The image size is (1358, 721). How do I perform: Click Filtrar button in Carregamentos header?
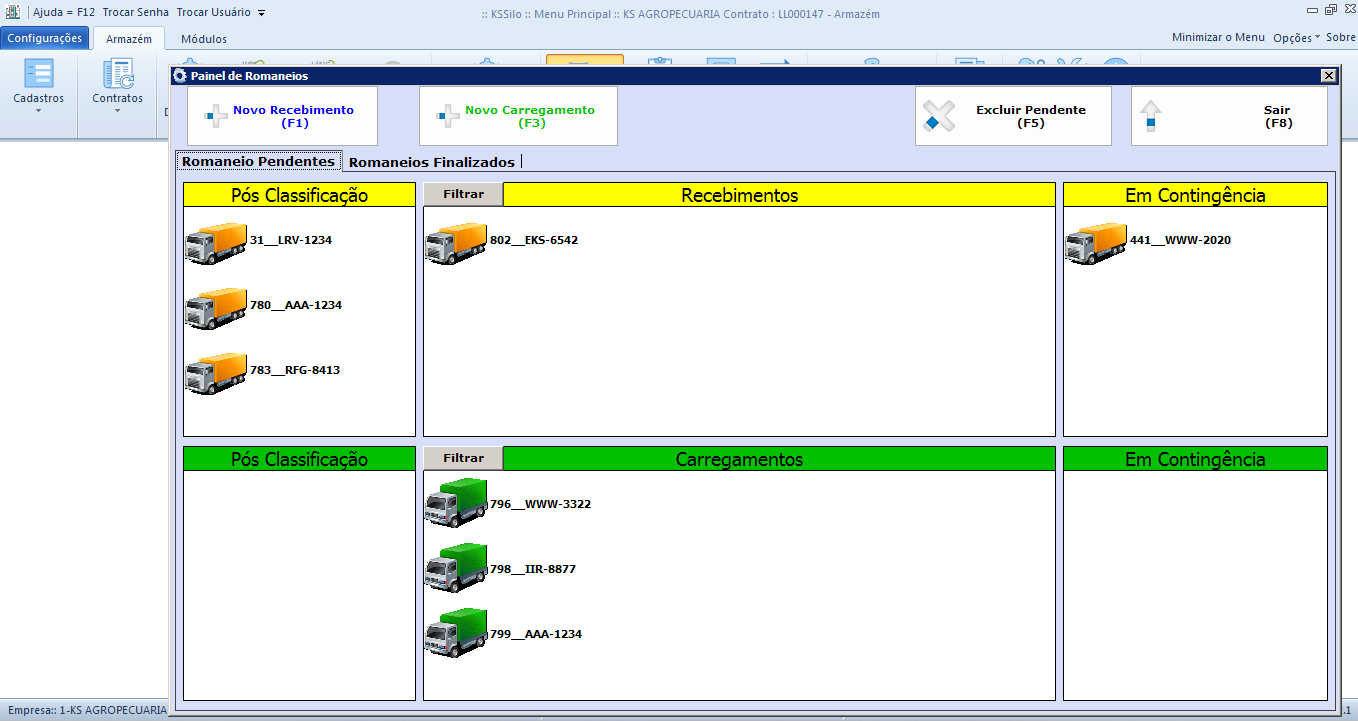coord(463,459)
